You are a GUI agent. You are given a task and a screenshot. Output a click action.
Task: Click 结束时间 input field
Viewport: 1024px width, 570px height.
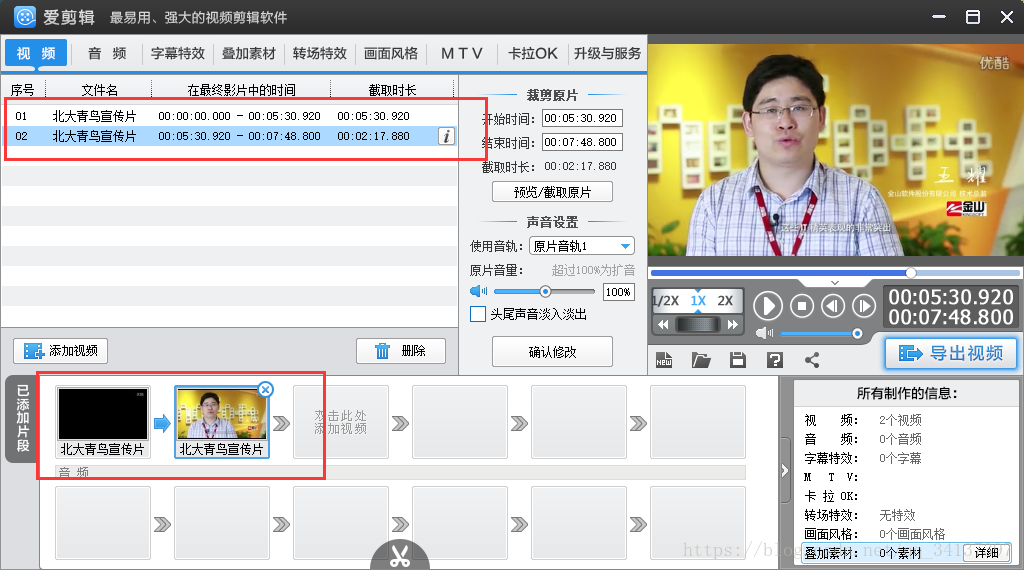point(582,142)
